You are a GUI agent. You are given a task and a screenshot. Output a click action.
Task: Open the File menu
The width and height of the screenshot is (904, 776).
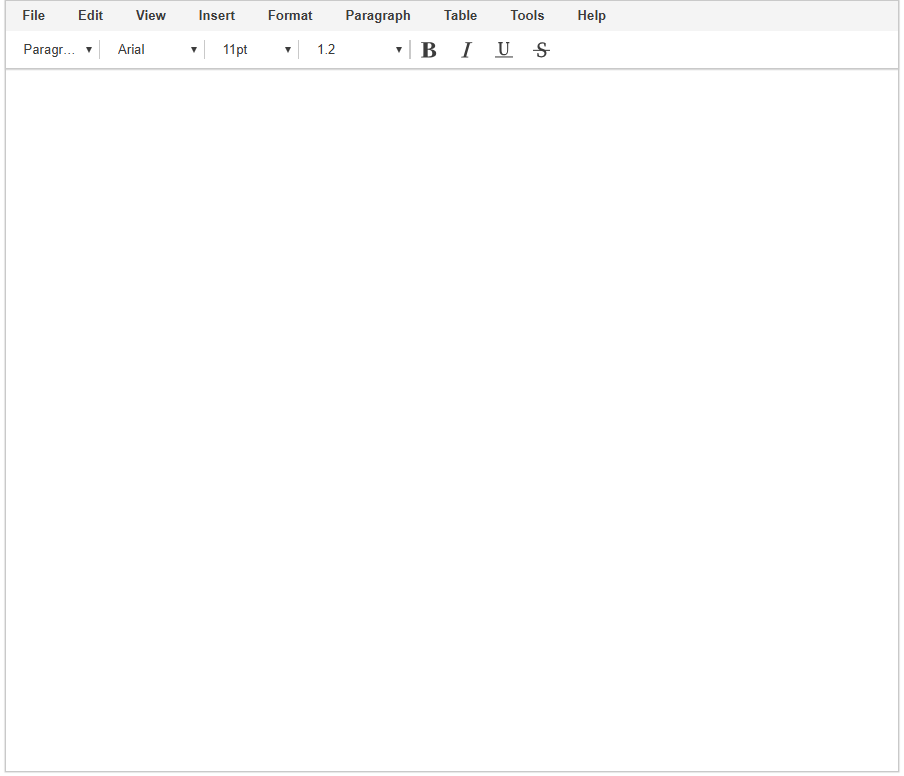tap(33, 16)
